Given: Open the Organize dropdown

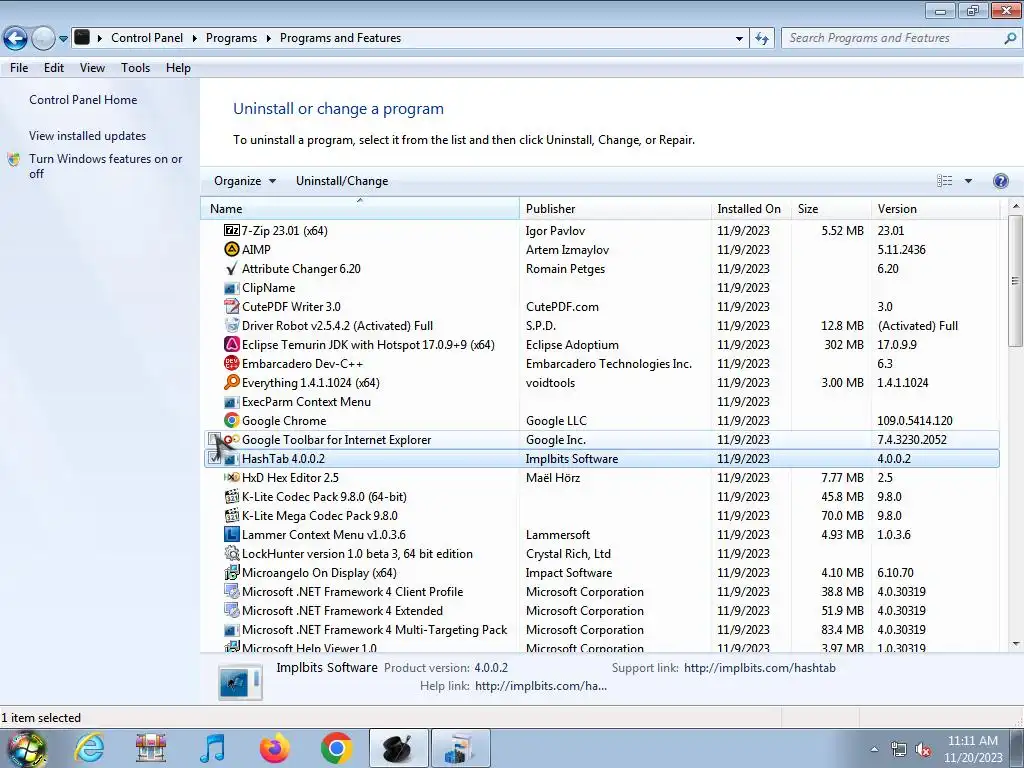Looking at the screenshot, I should tap(245, 181).
